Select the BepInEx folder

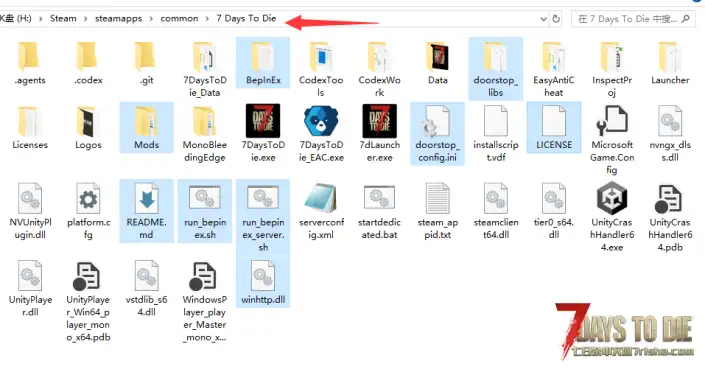click(x=263, y=63)
